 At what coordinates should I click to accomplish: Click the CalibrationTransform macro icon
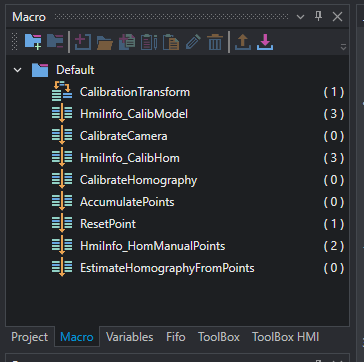point(62,91)
